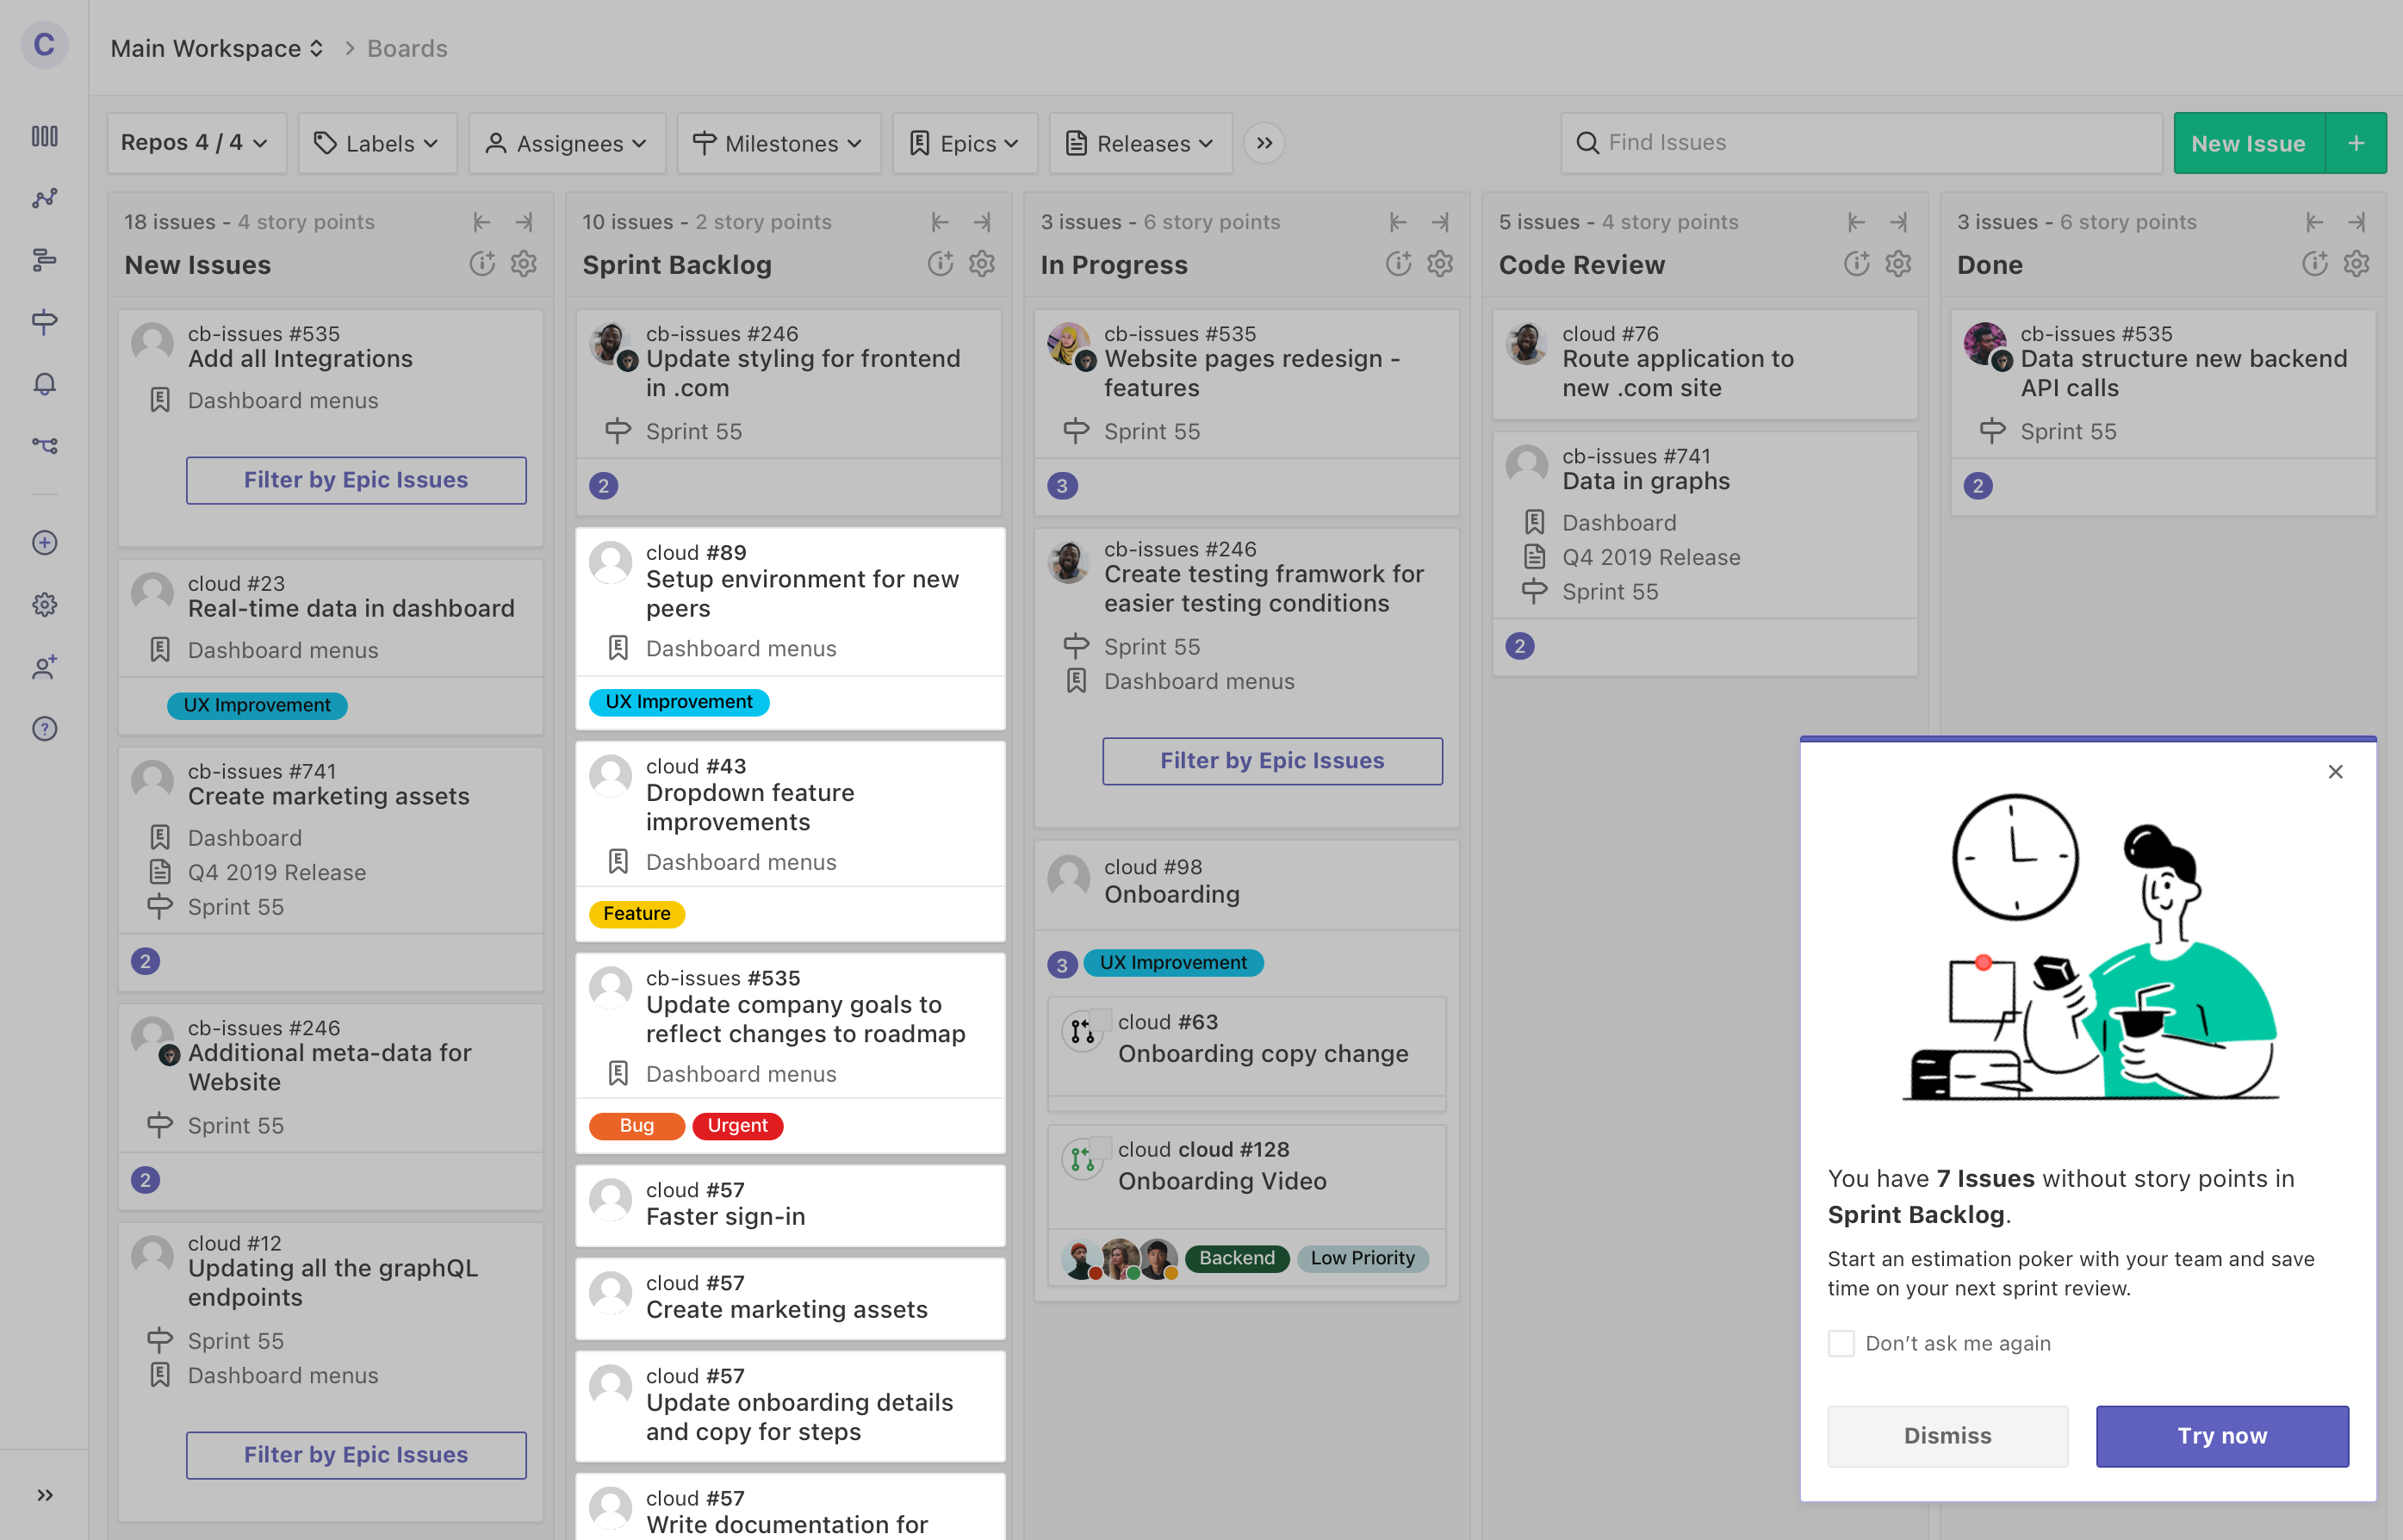Open the Sprint Backlog pipeline settings gear

[981, 264]
